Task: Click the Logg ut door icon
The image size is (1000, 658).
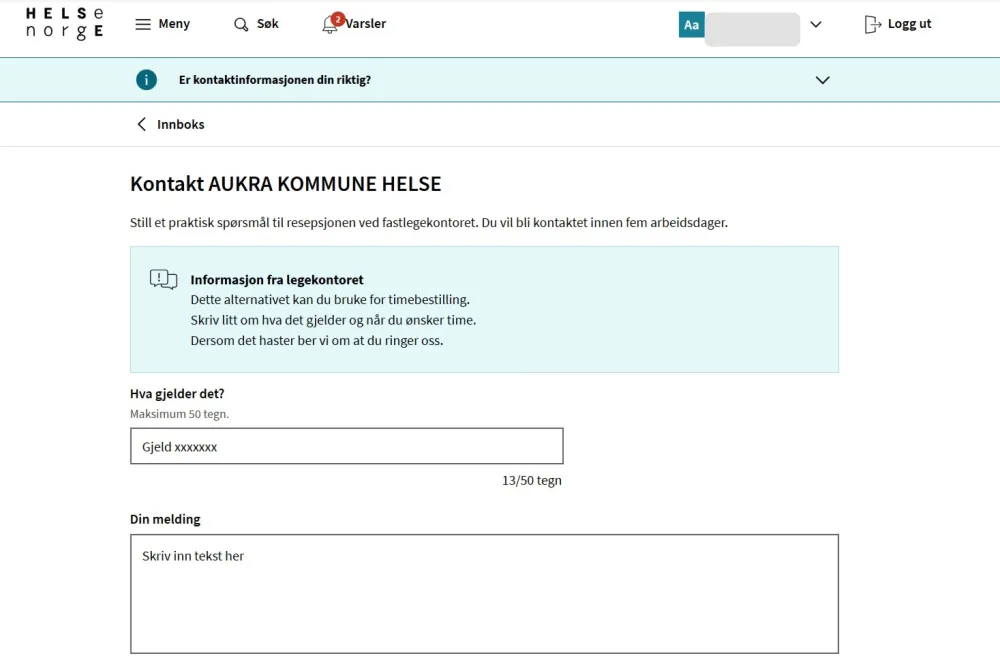Action: click(873, 24)
